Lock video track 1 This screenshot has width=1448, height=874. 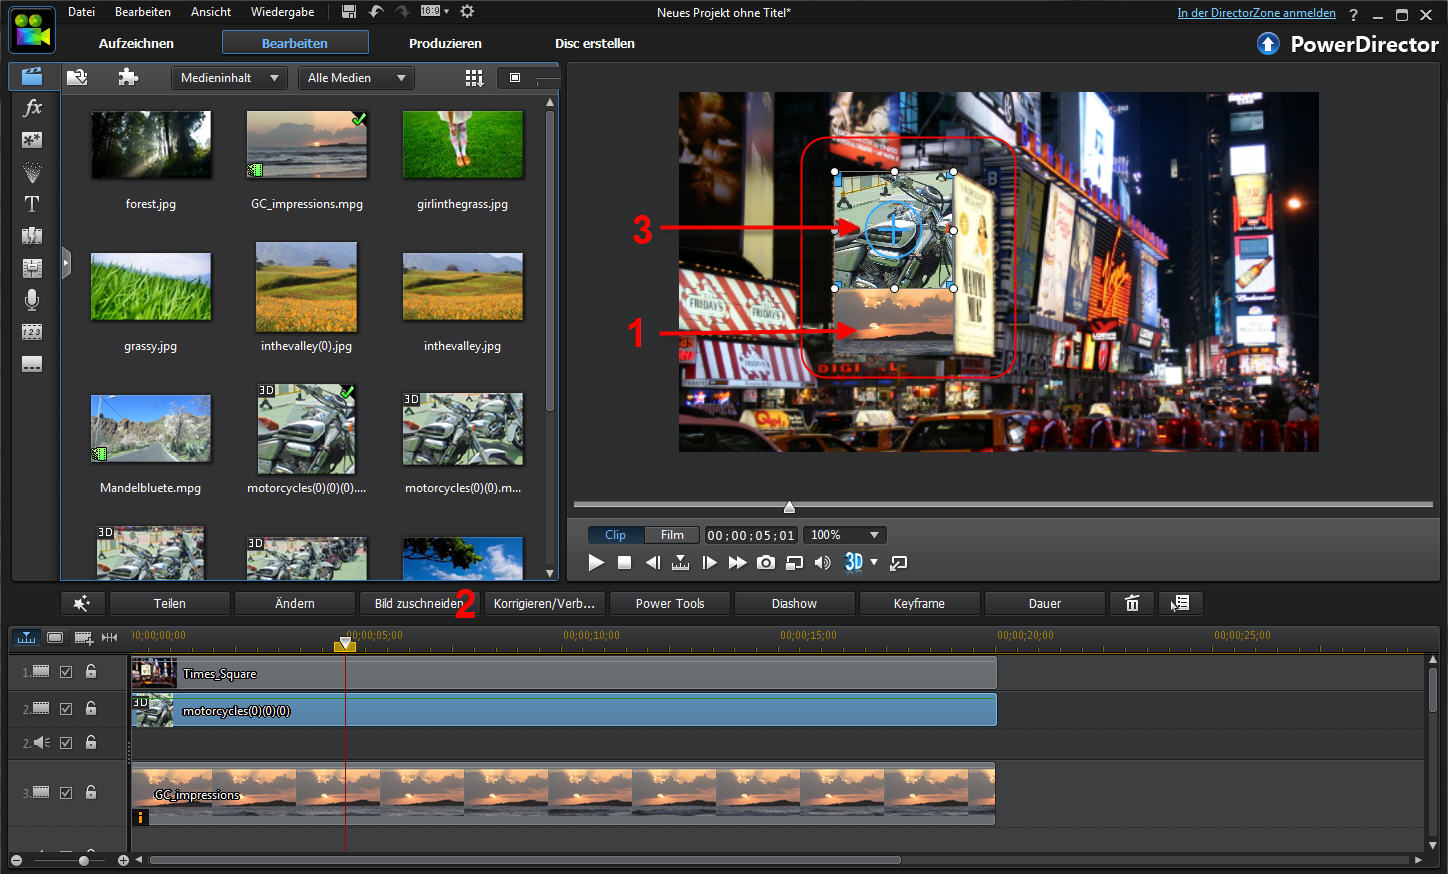click(x=91, y=671)
